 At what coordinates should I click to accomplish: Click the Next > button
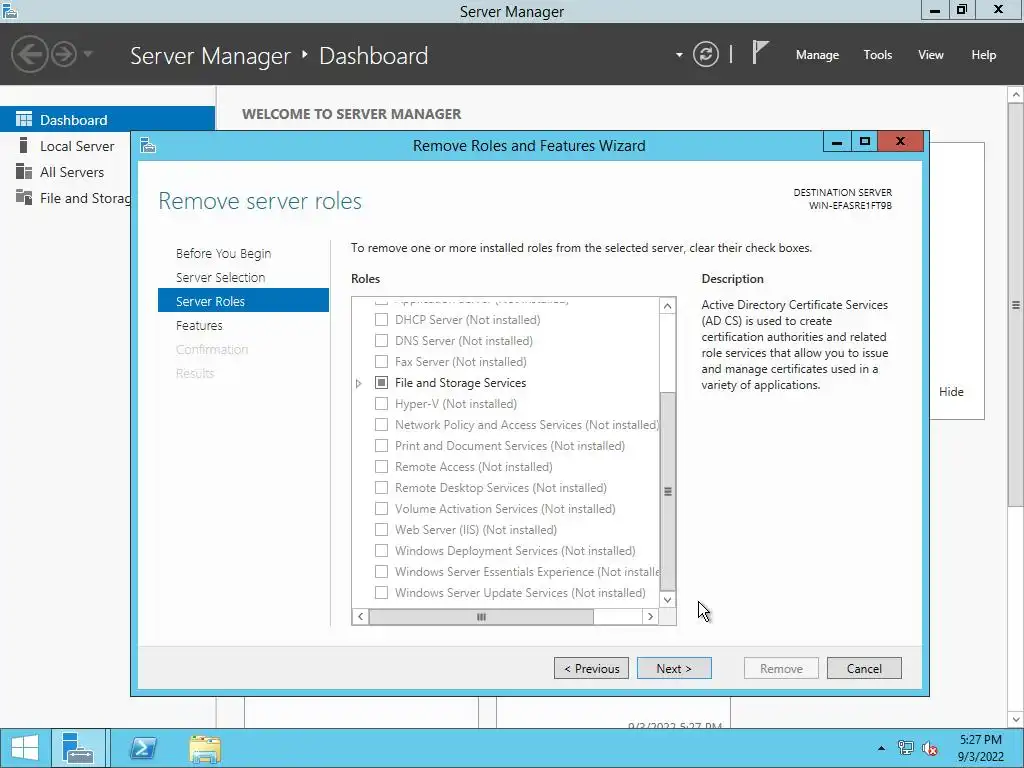[x=674, y=668]
